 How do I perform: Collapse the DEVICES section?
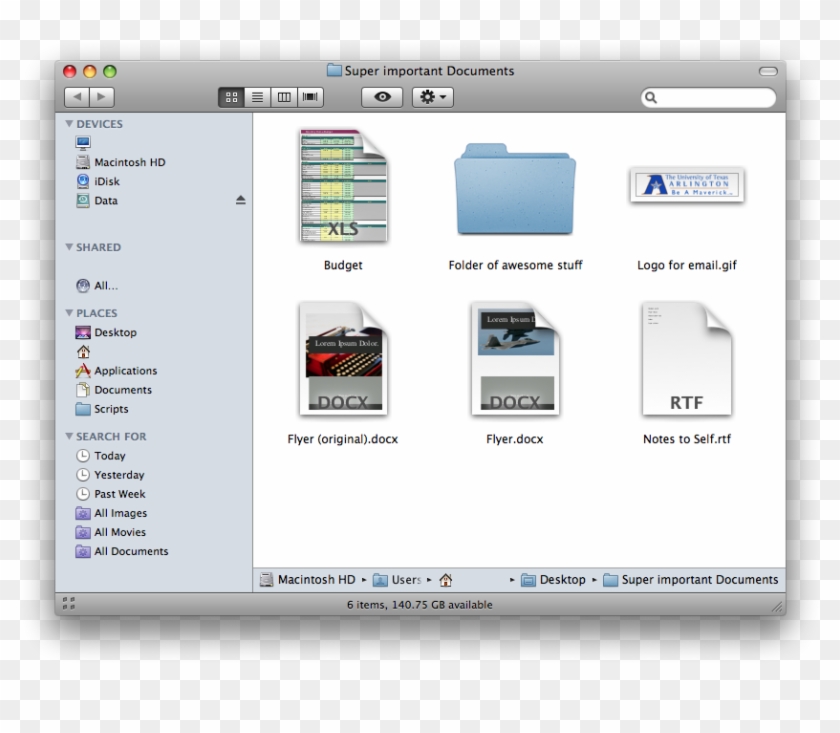(x=69, y=123)
